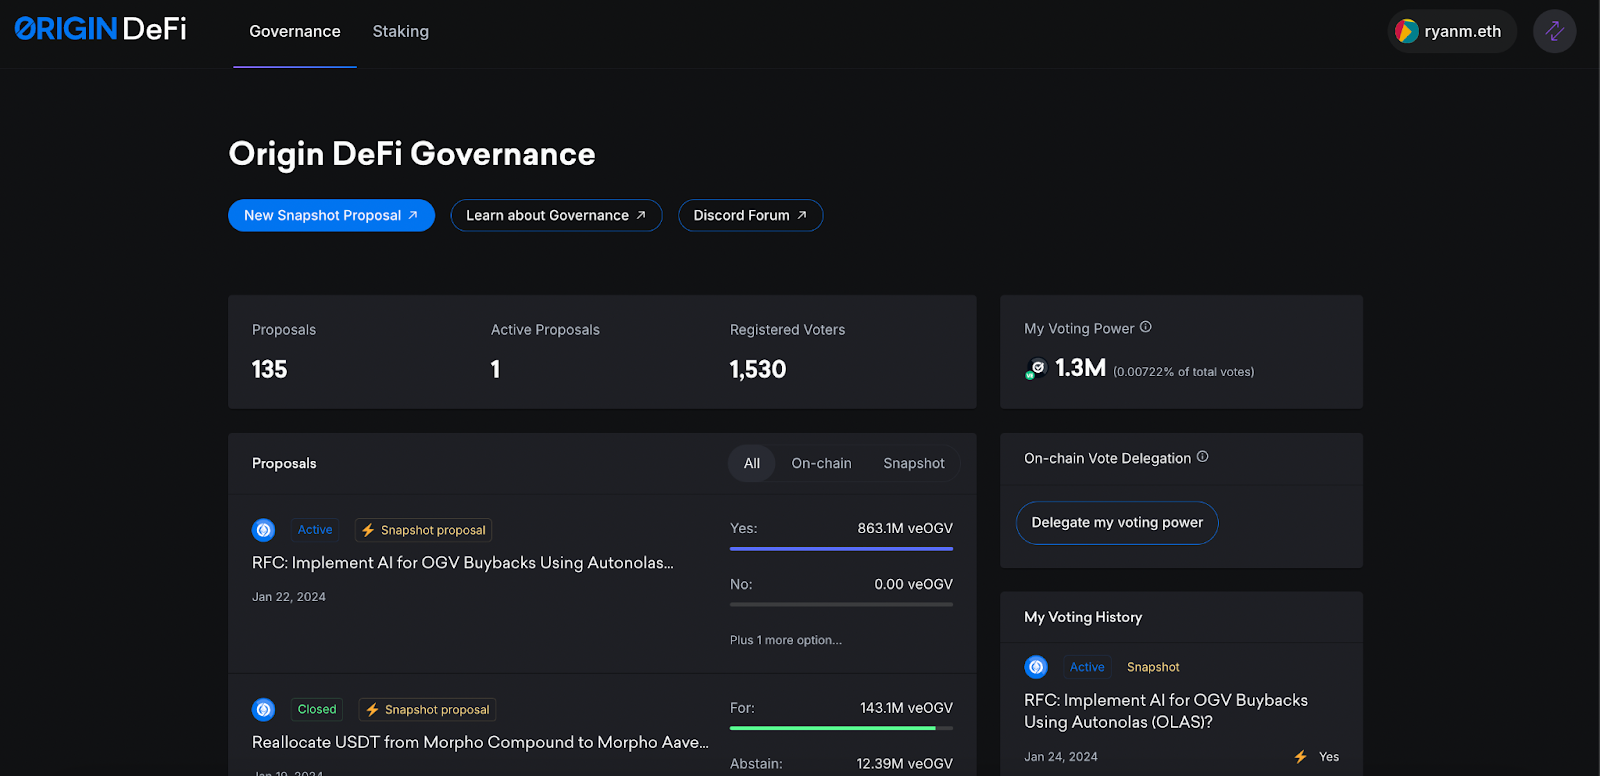Image resolution: width=1600 pixels, height=776 pixels.
Task: Click the Yes vote progress bar
Action: pos(841,548)
